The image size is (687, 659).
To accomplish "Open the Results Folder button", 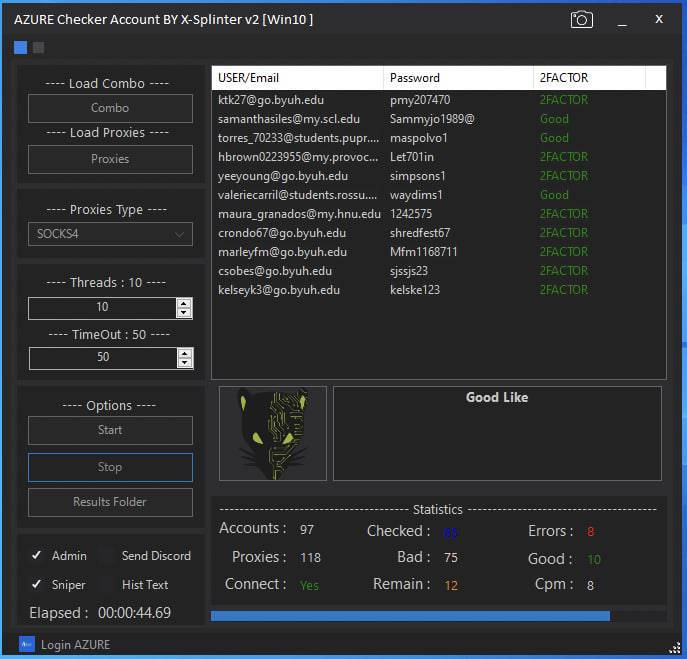I will (110, 502).
